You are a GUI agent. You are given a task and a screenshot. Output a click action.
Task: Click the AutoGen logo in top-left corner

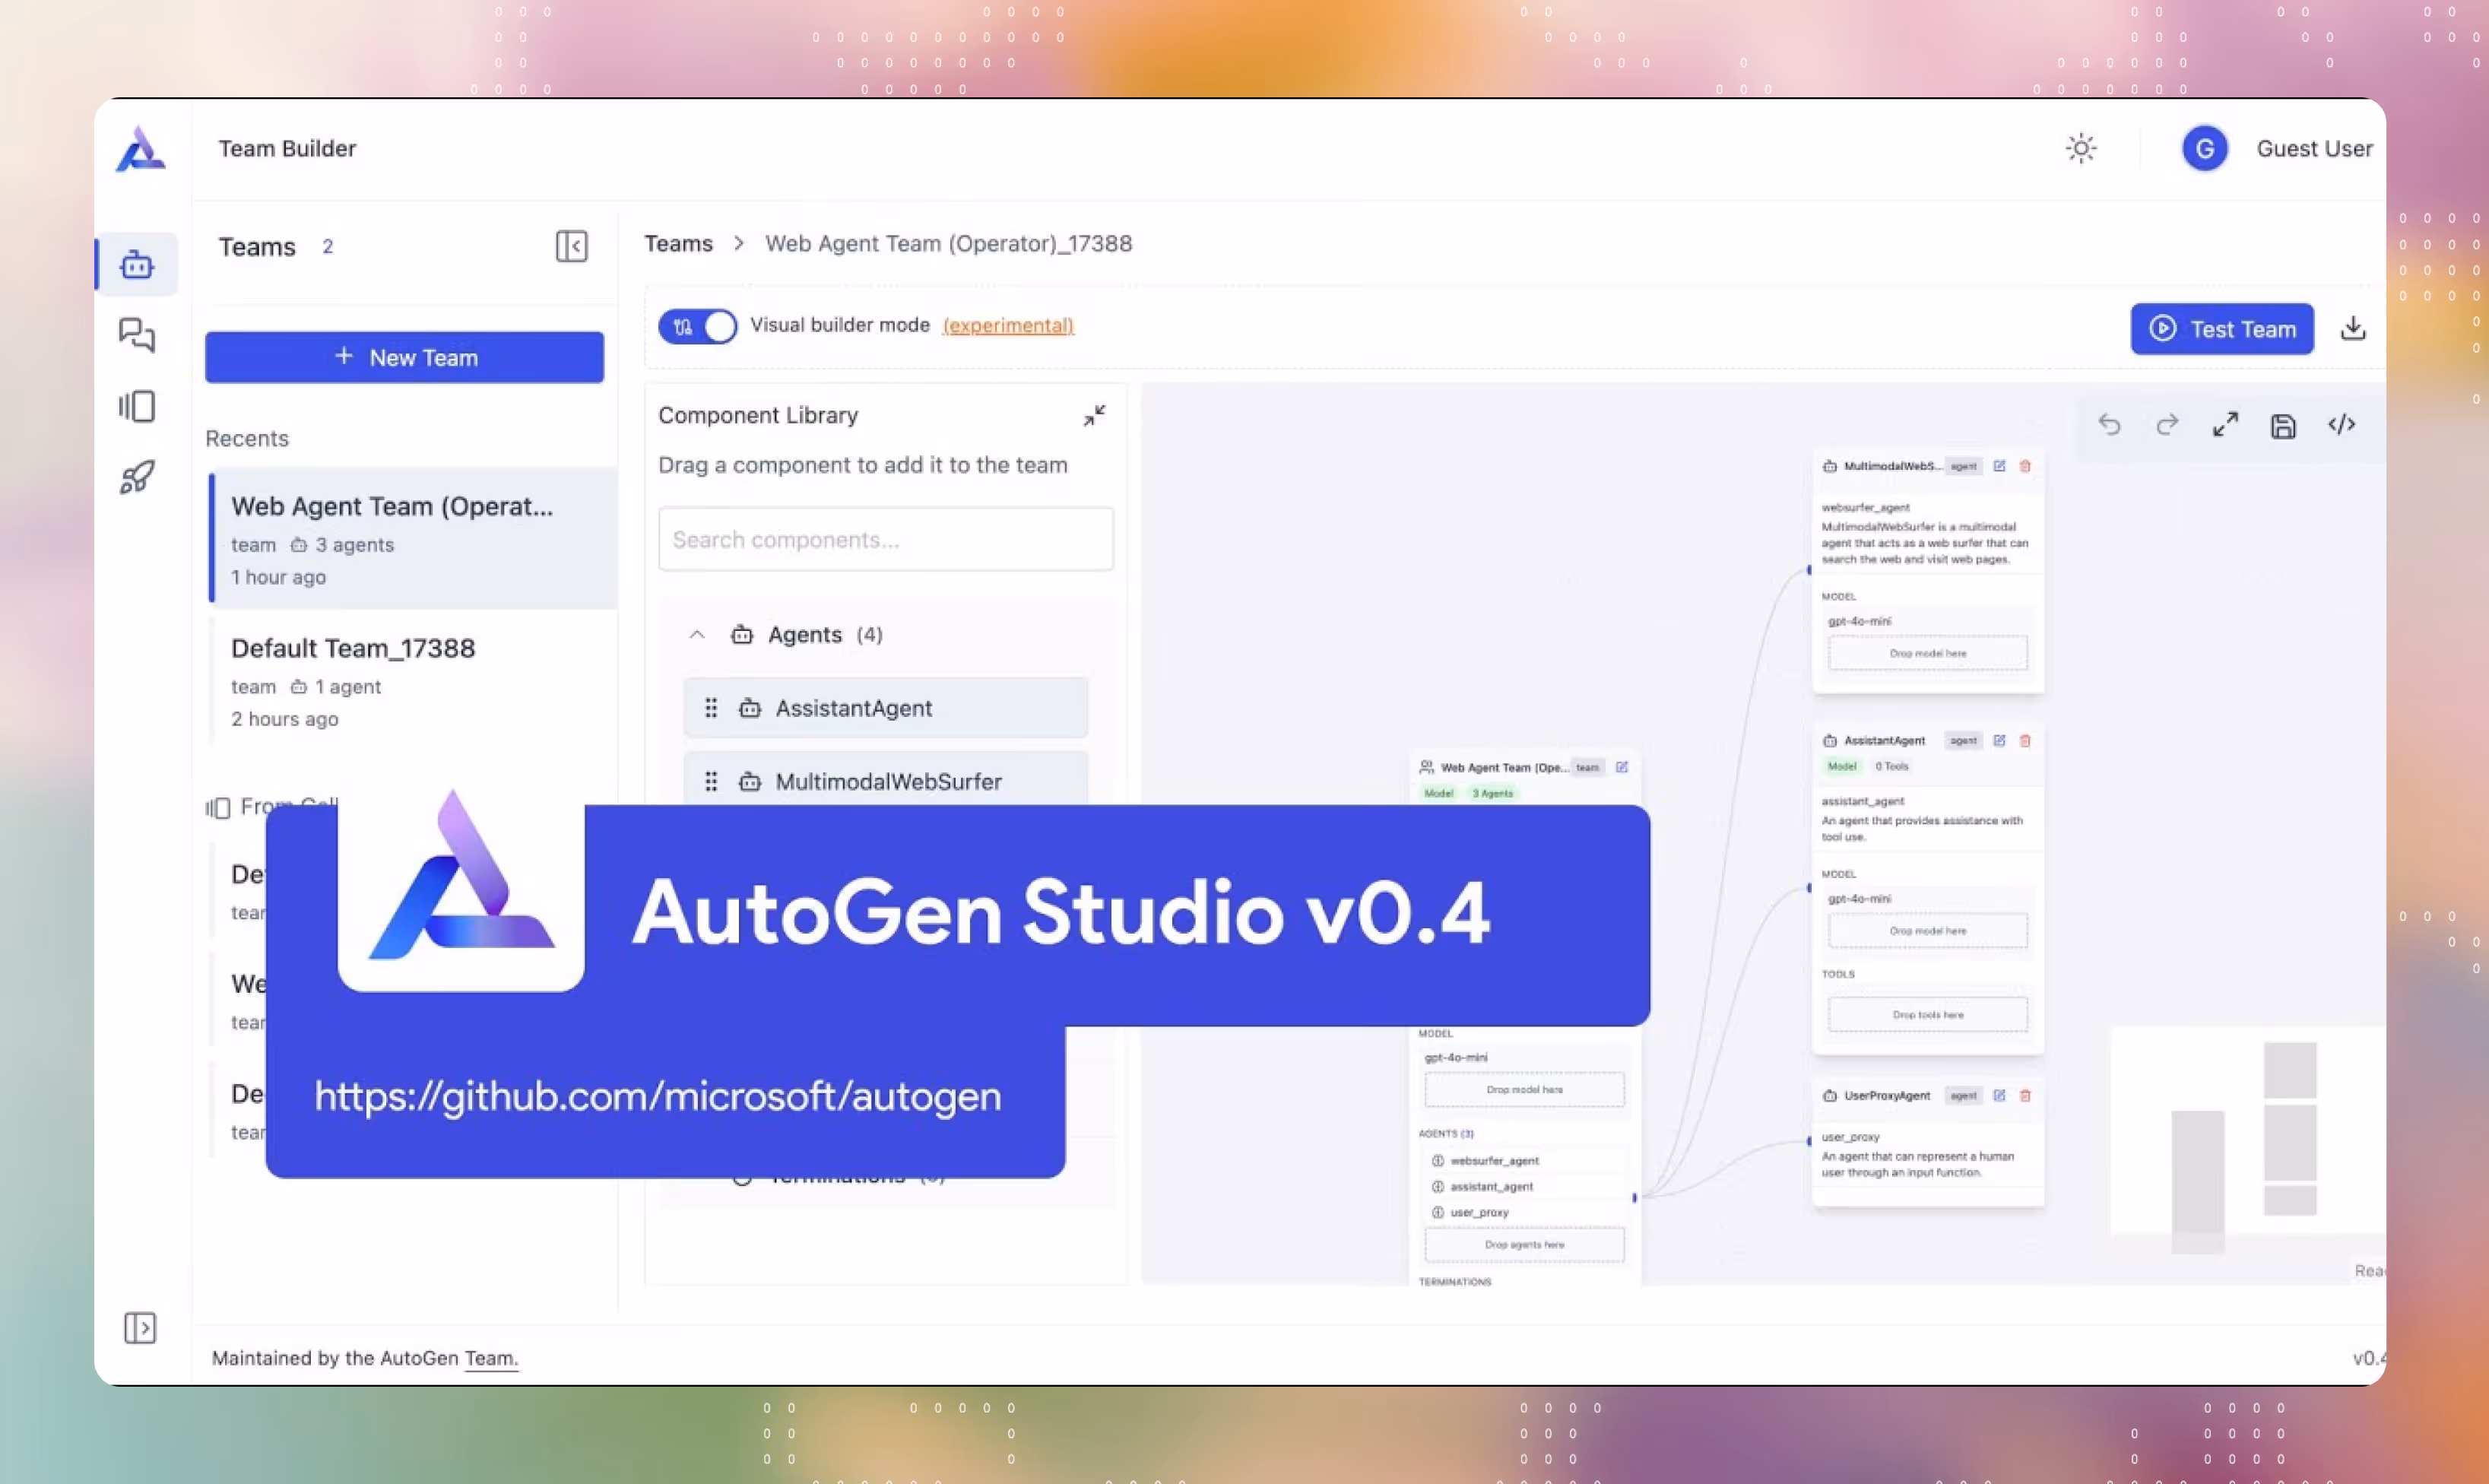[140, 149]
